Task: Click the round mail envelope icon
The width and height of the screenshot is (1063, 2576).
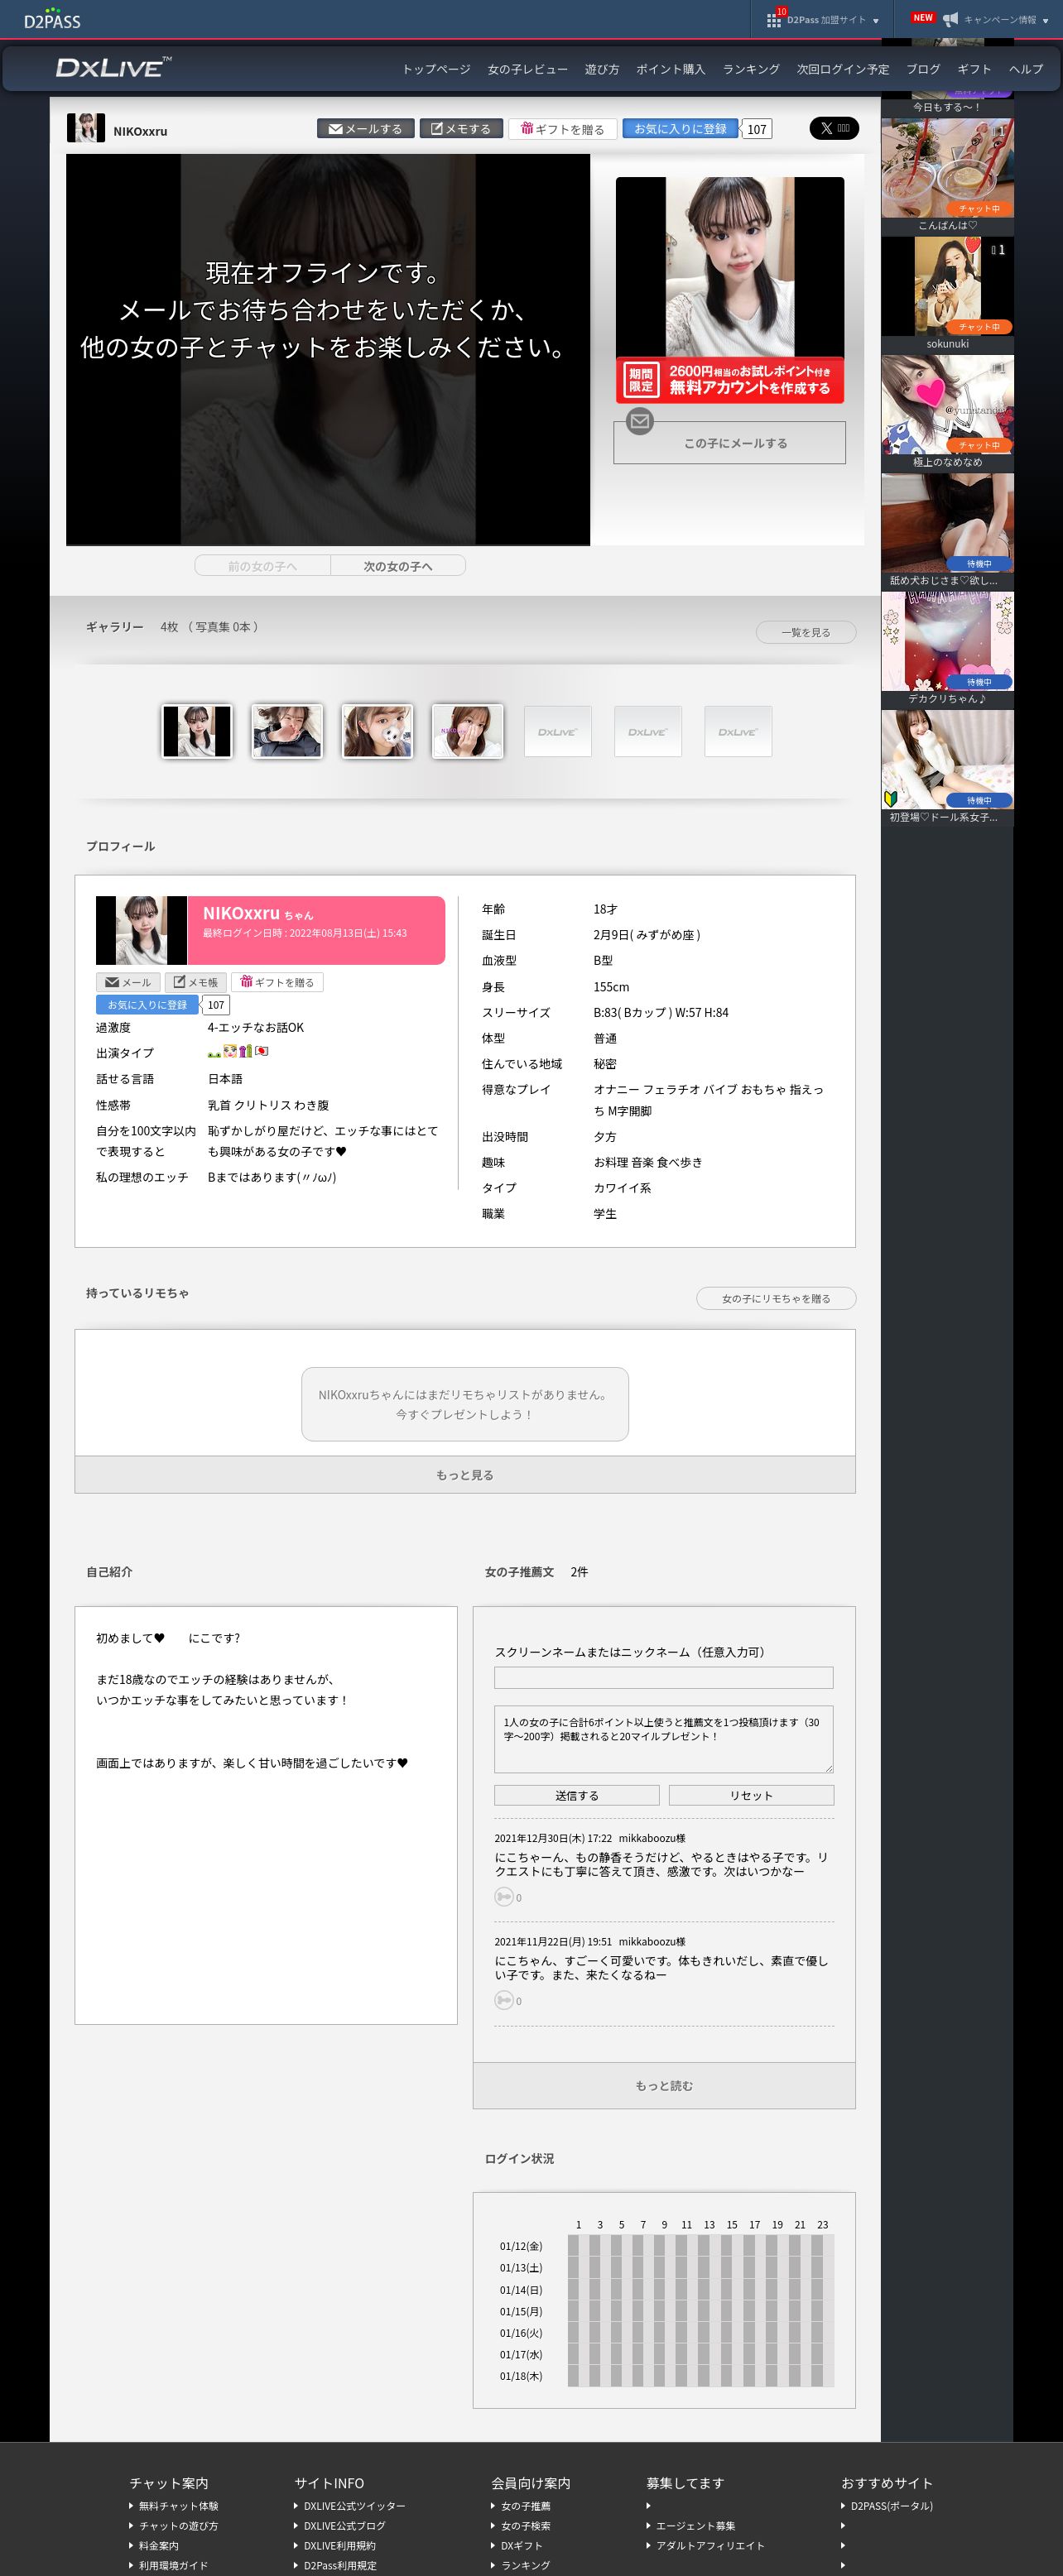Action: pyautogui.click(x=640, y=421)
